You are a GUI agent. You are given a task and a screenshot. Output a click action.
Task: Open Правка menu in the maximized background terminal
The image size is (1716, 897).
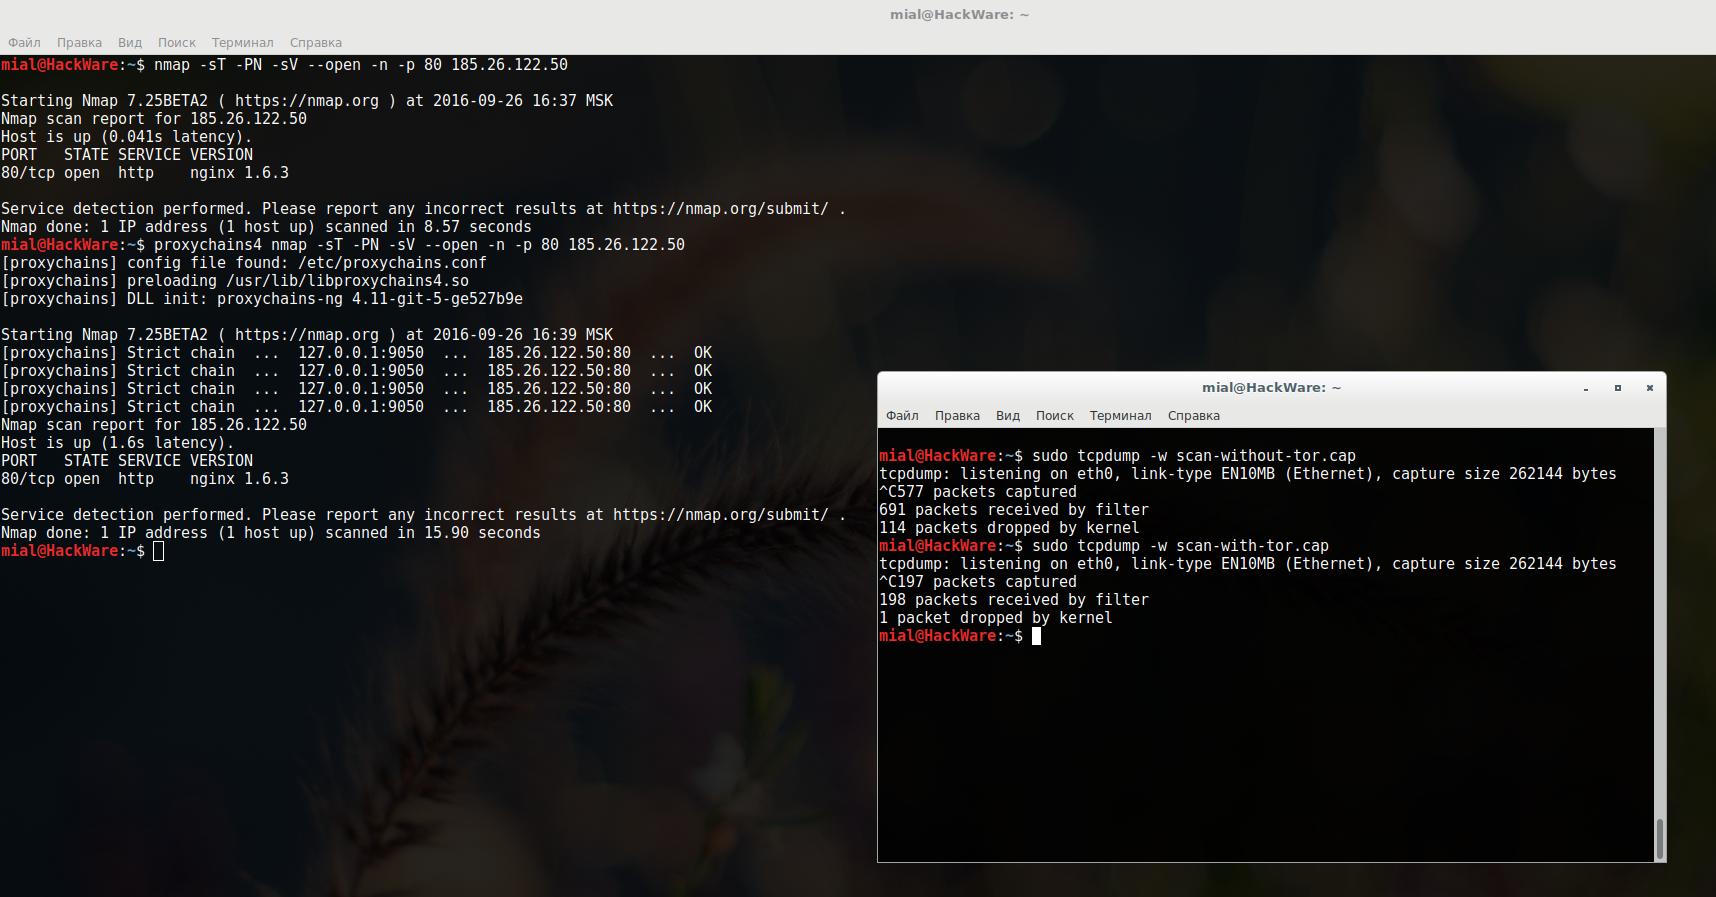(79, 42)
